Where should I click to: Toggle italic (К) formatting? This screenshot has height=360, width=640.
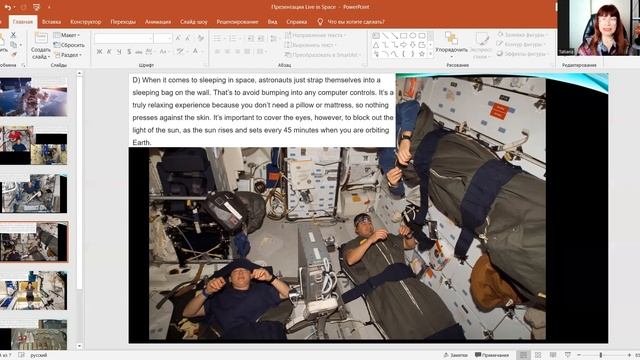coord(109,52)
